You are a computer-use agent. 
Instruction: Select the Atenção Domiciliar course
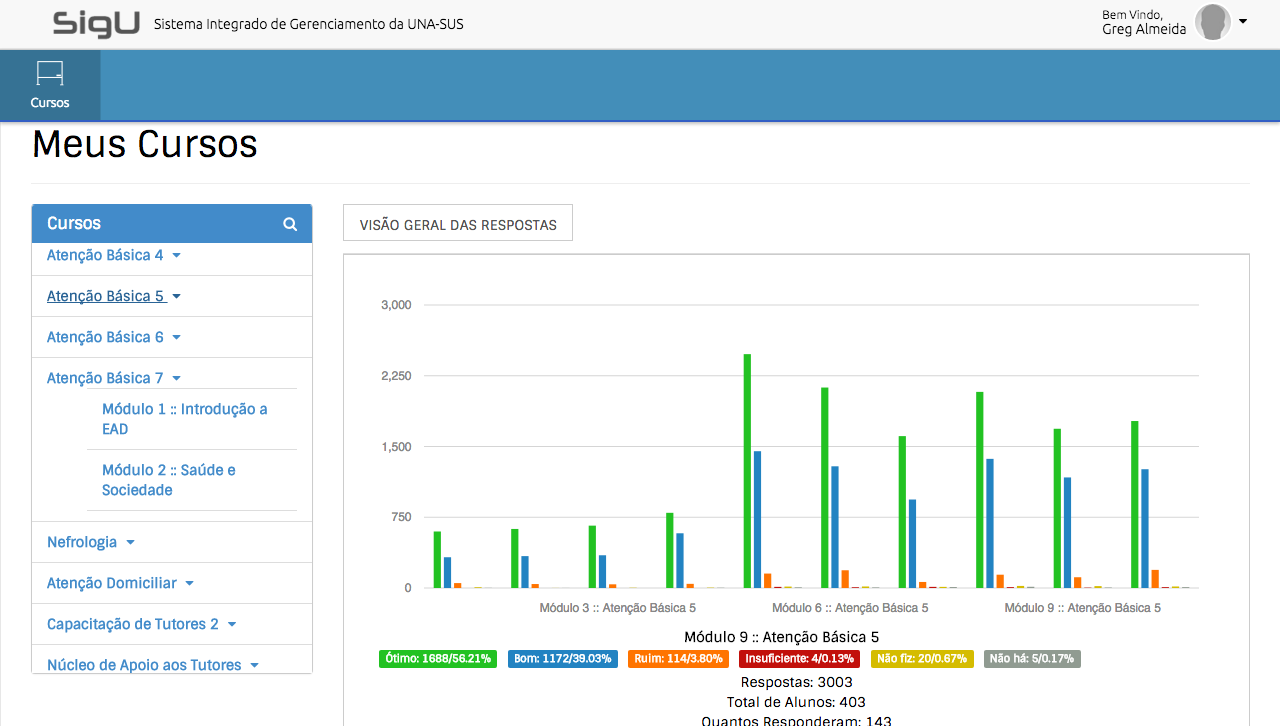click(112, 583)
